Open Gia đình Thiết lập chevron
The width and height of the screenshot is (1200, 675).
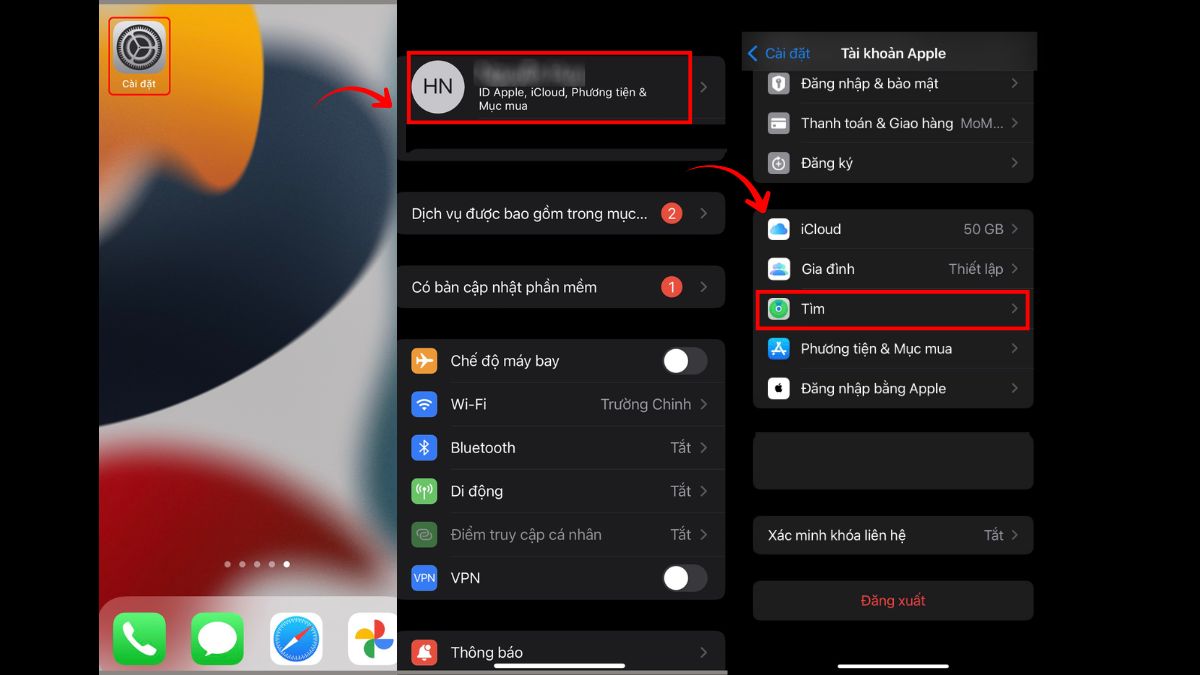coord(1014,269)
